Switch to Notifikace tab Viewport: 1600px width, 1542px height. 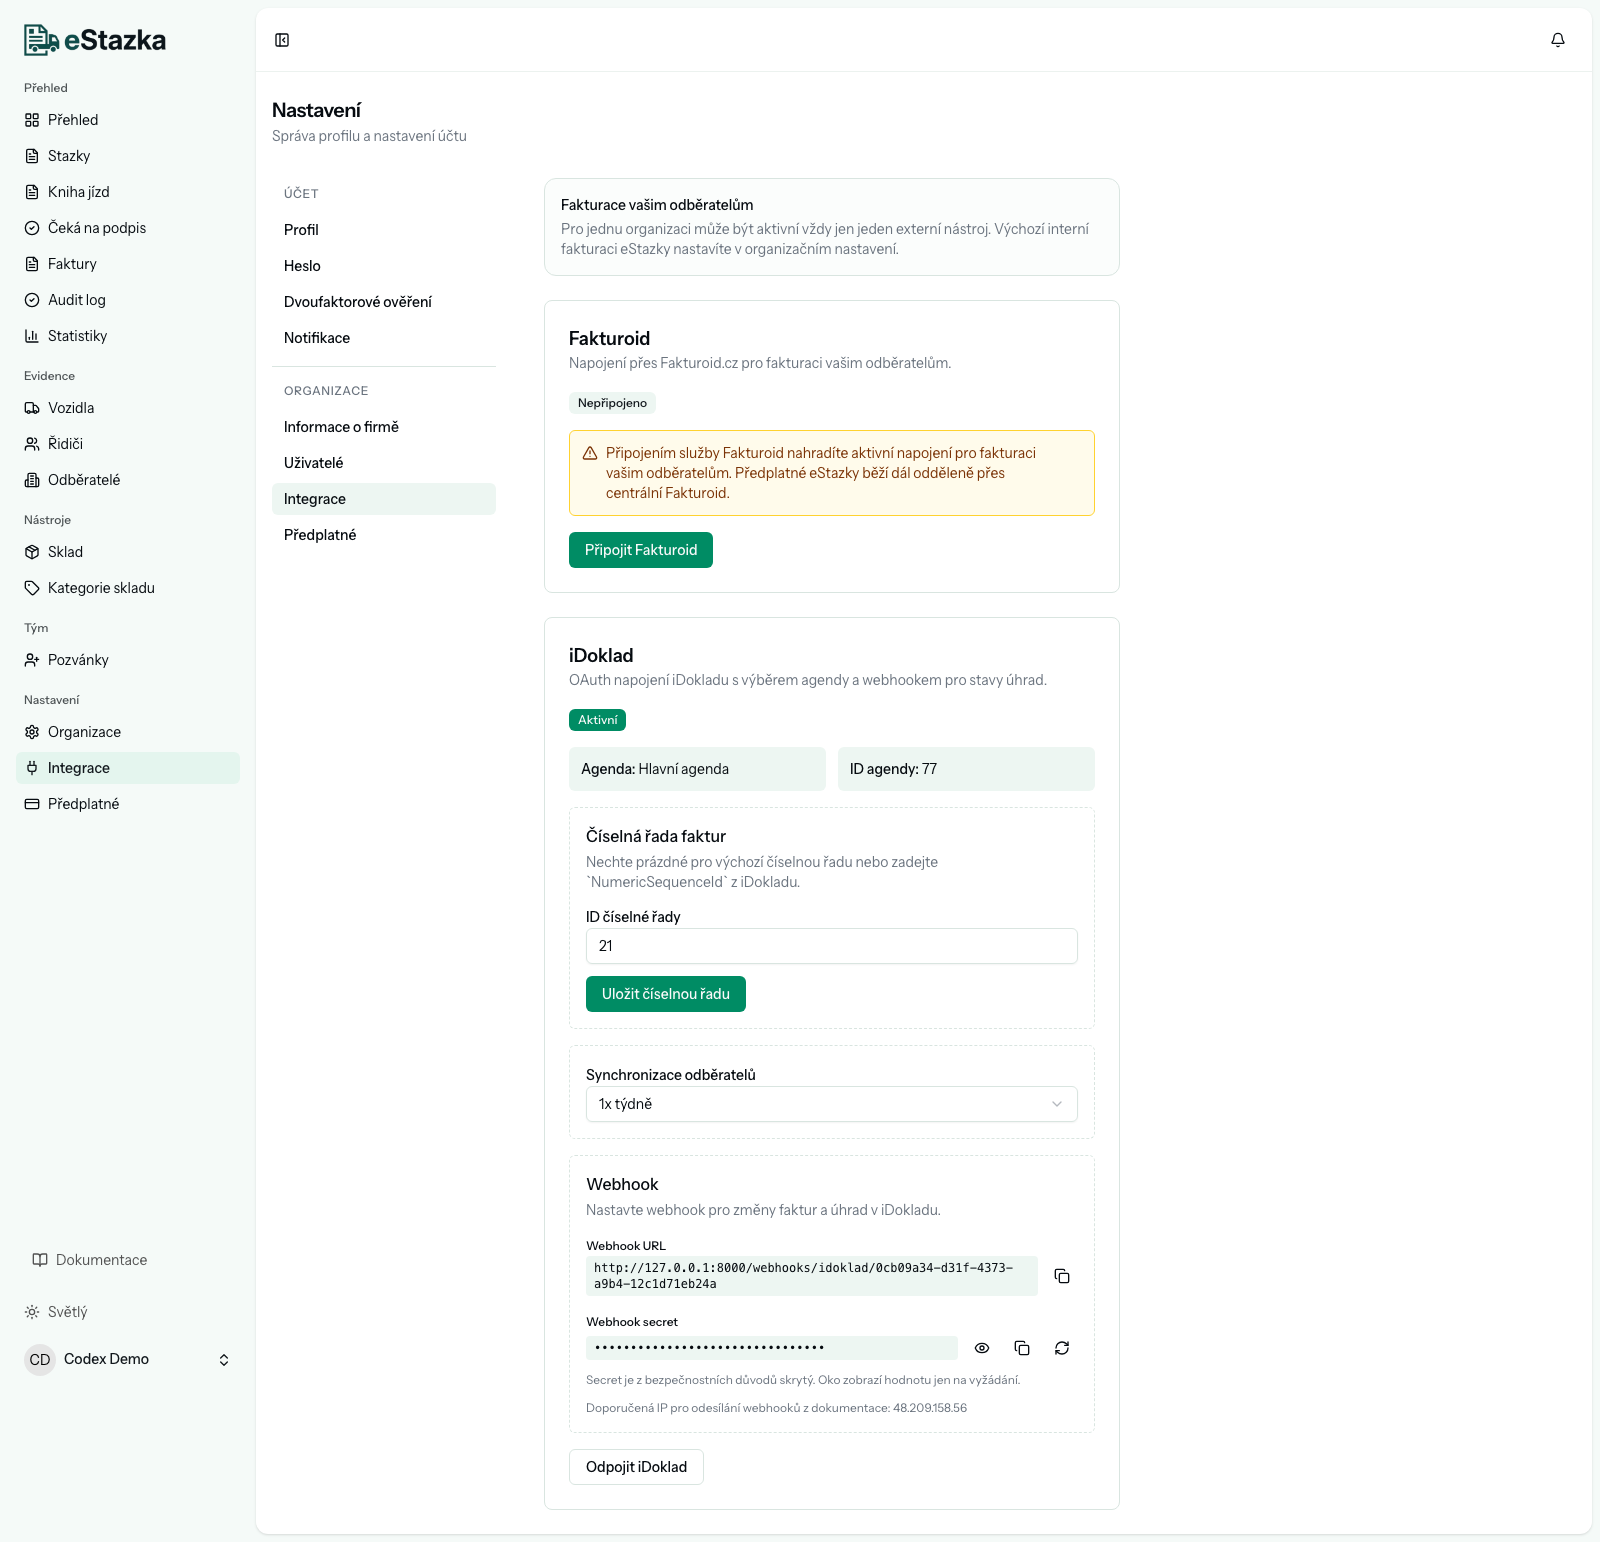coord(384,338)
